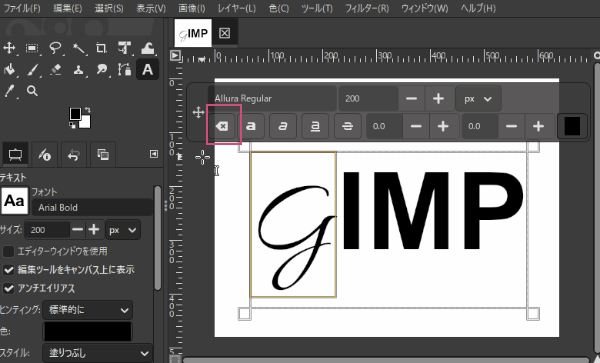Open the Undo History tab
600x363 pixels.
pyautogui.click(x=73, y=154)
